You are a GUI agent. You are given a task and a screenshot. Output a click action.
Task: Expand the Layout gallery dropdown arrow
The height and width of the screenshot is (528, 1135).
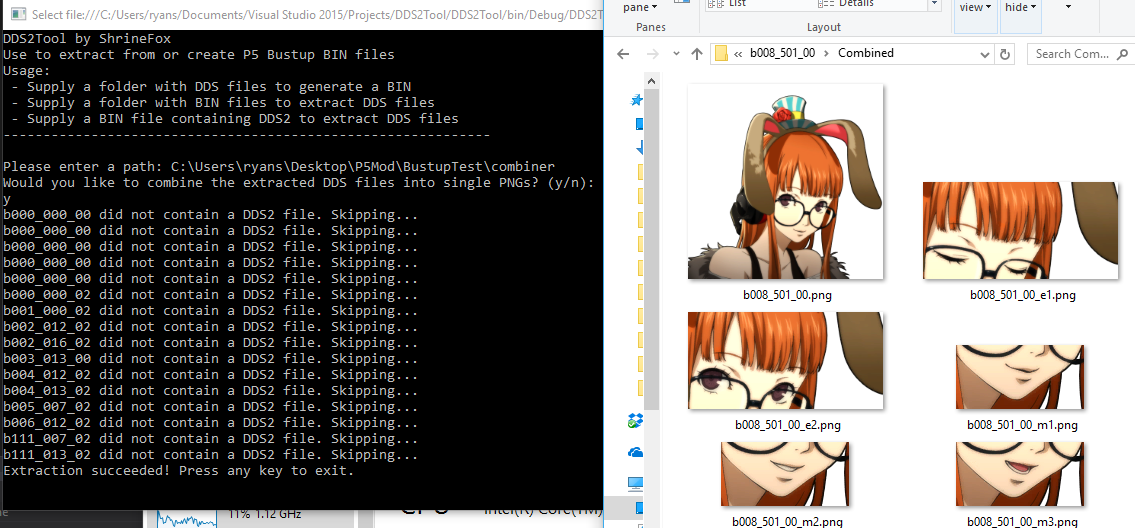coord(934,4)
